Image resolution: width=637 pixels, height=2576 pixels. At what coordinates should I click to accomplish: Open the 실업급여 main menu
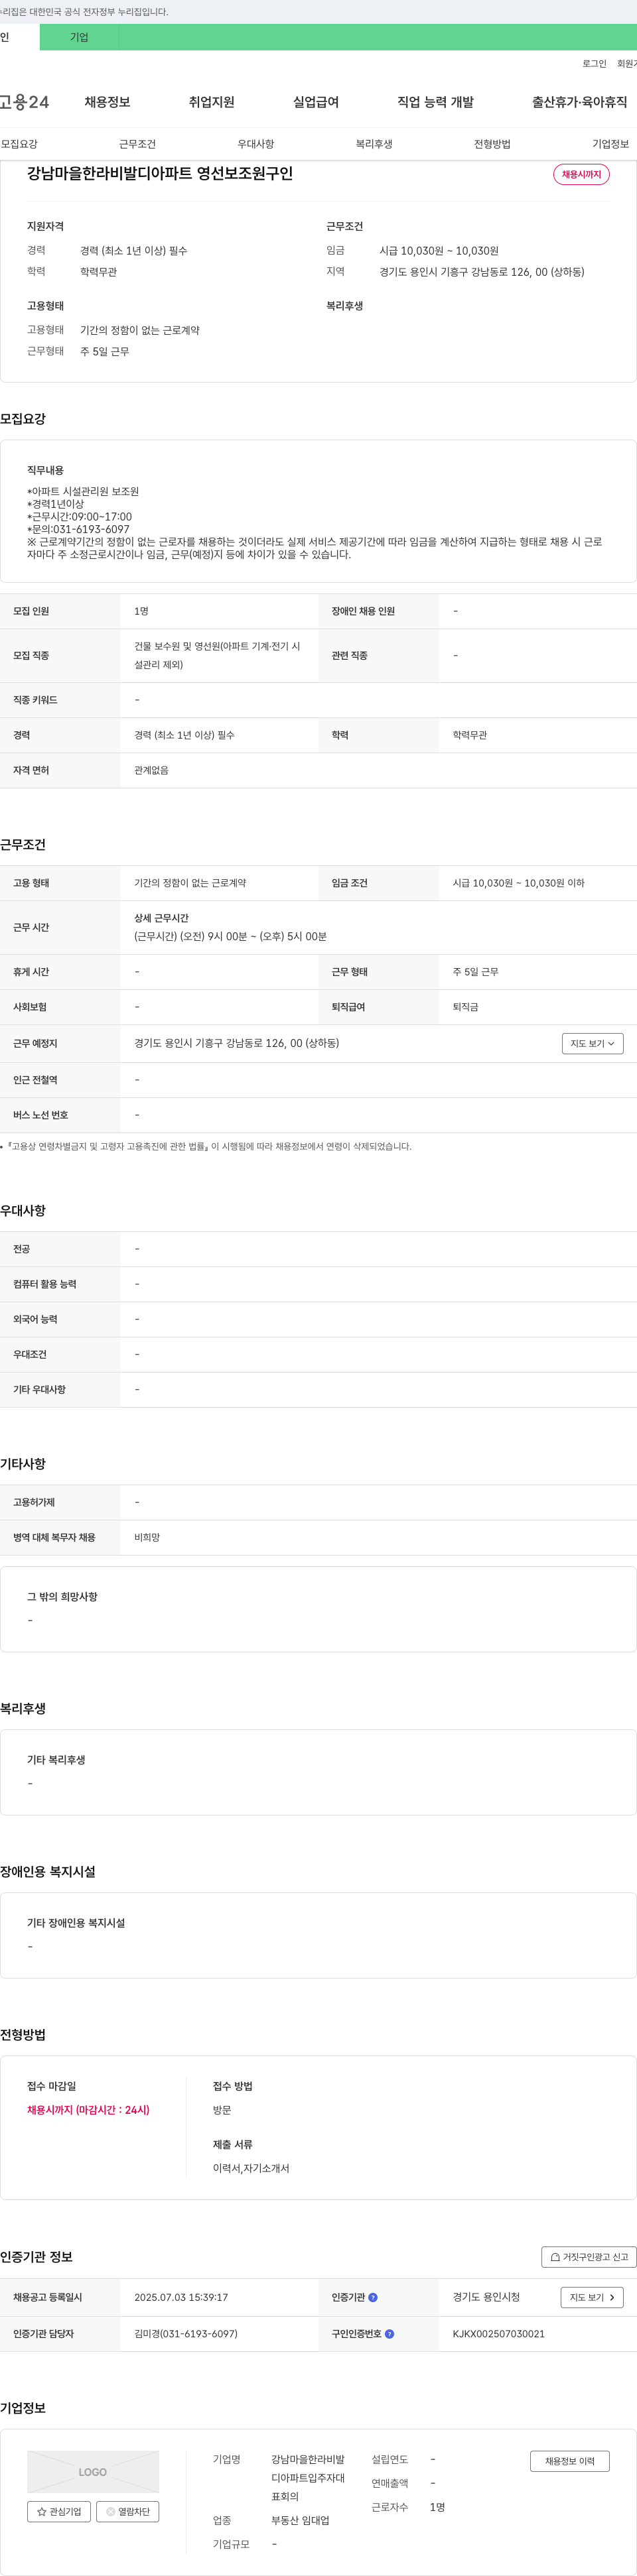pos(316,102)
